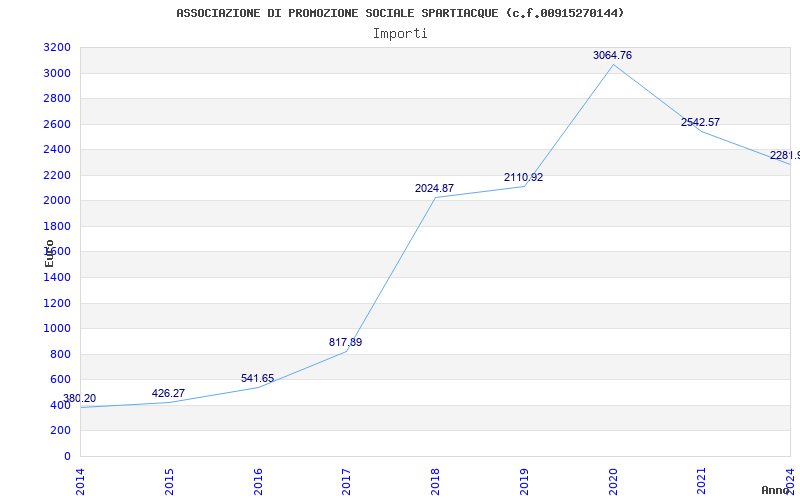Click x-axis year 2017

pos(346,482)
